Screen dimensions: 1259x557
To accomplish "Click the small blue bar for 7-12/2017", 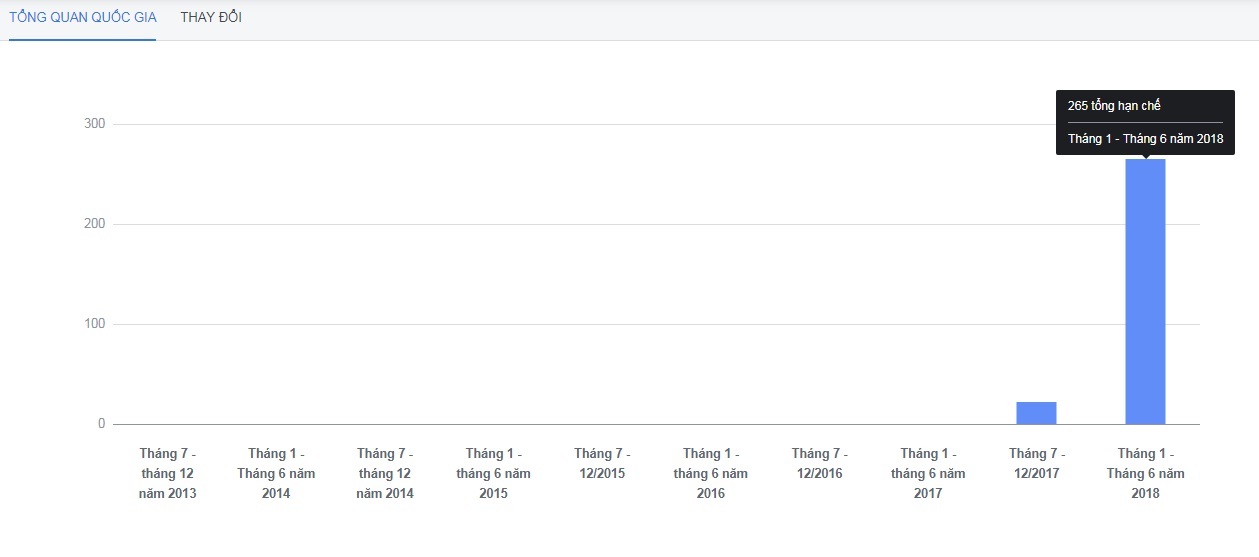I will (x=1036, y=413).
